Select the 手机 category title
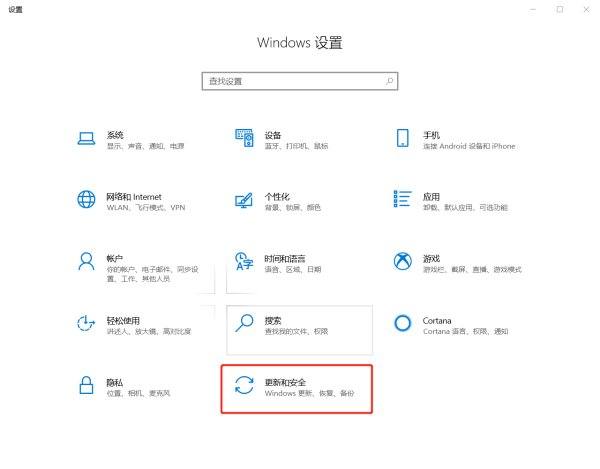The image size is (600, 469). (431, 135)
